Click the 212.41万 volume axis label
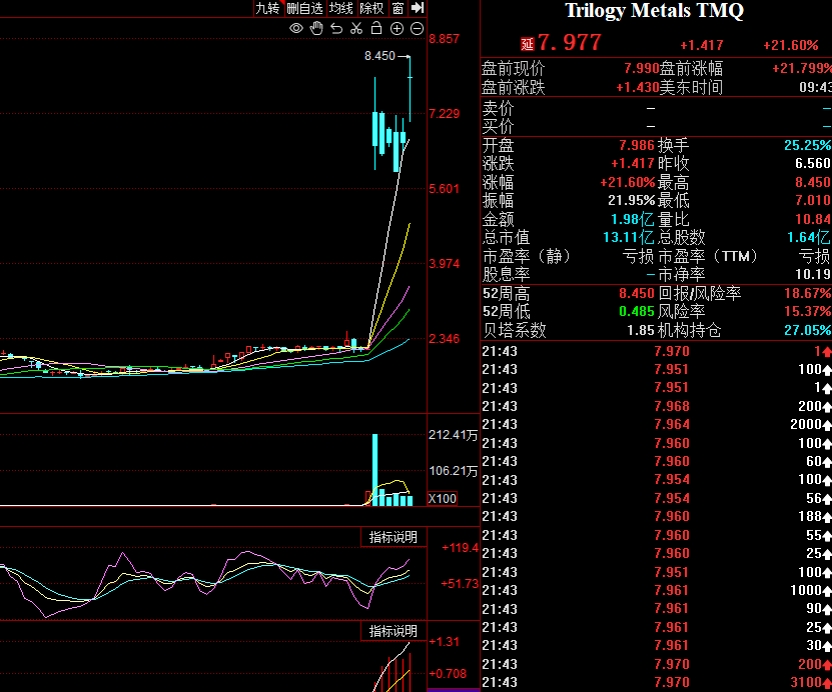 453,435
